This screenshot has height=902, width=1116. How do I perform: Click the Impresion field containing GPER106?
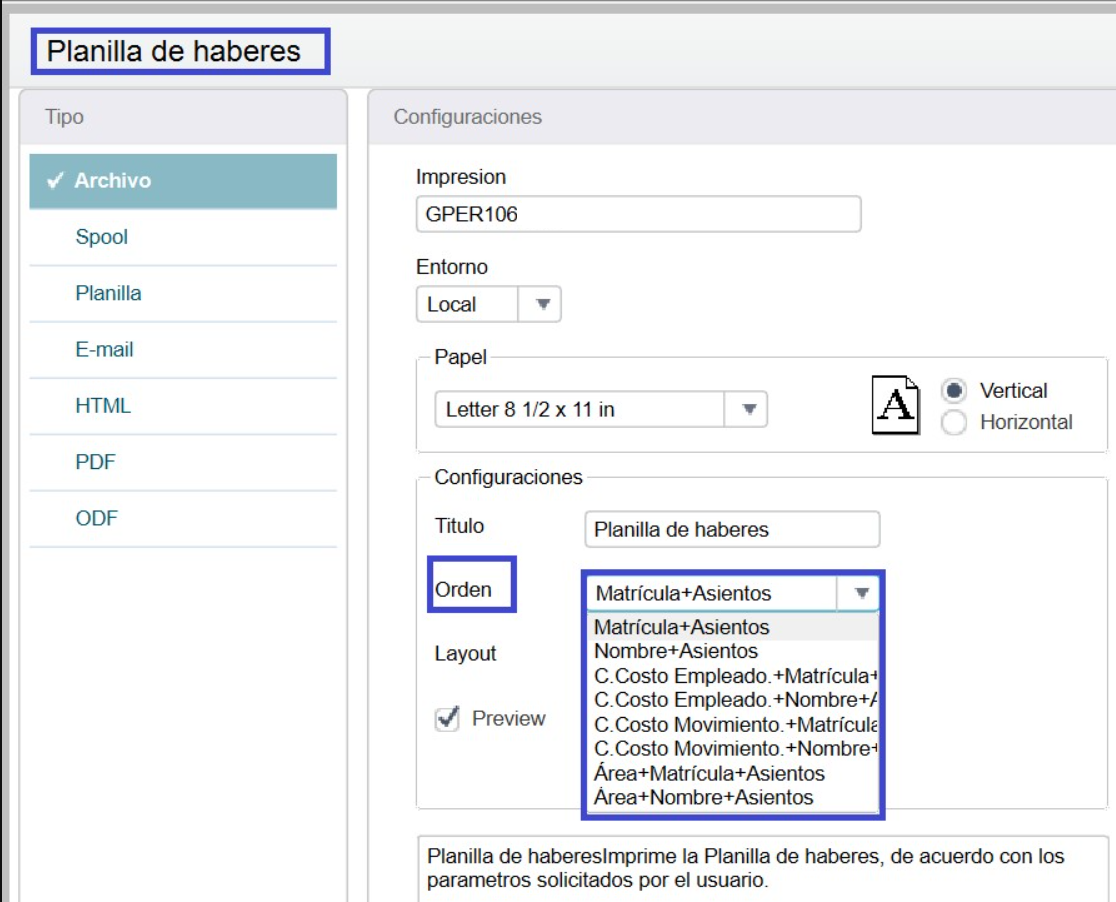[638, 215]
